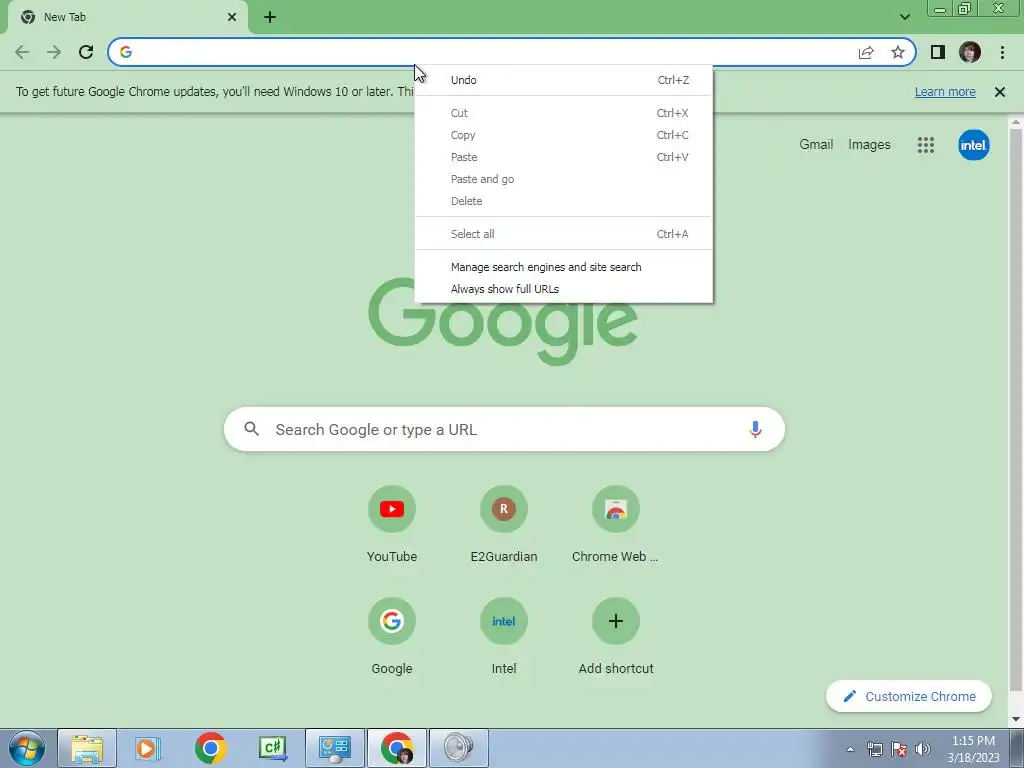Open the Google shortcut tile
Viewport: 1024px width, 768px height.
392,637
